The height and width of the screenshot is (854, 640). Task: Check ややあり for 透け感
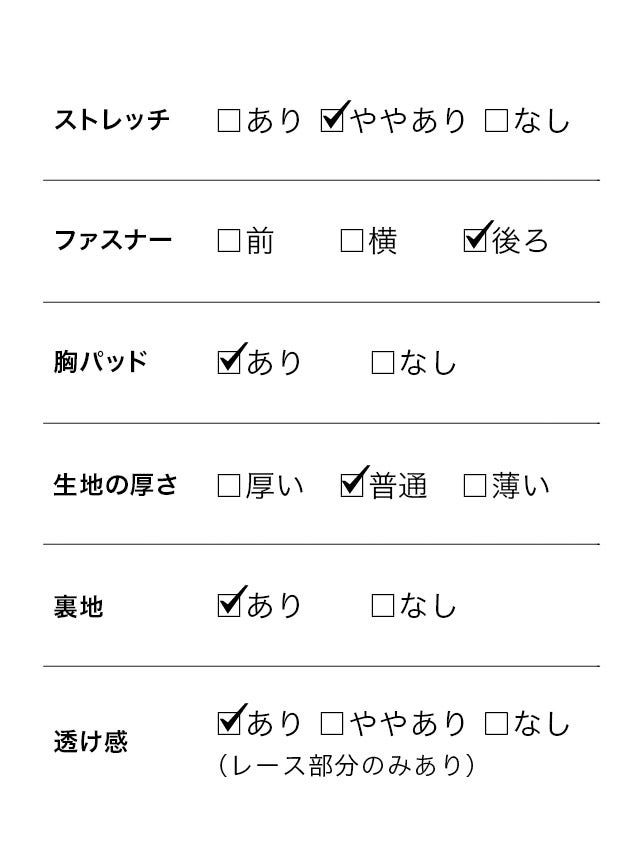333,722
